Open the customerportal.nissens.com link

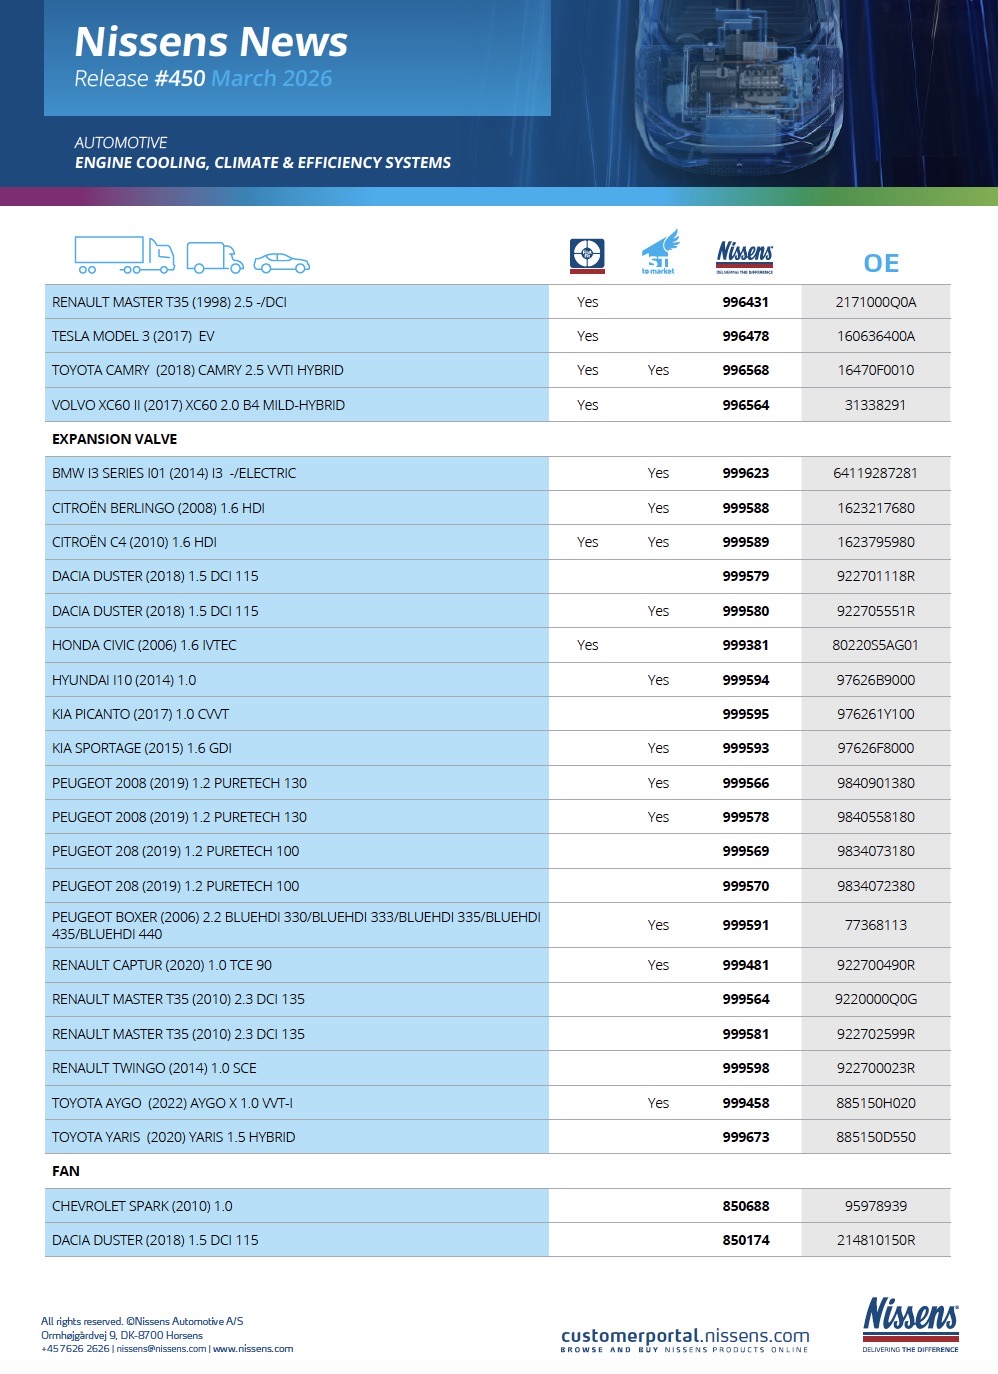pos(685,1336)
